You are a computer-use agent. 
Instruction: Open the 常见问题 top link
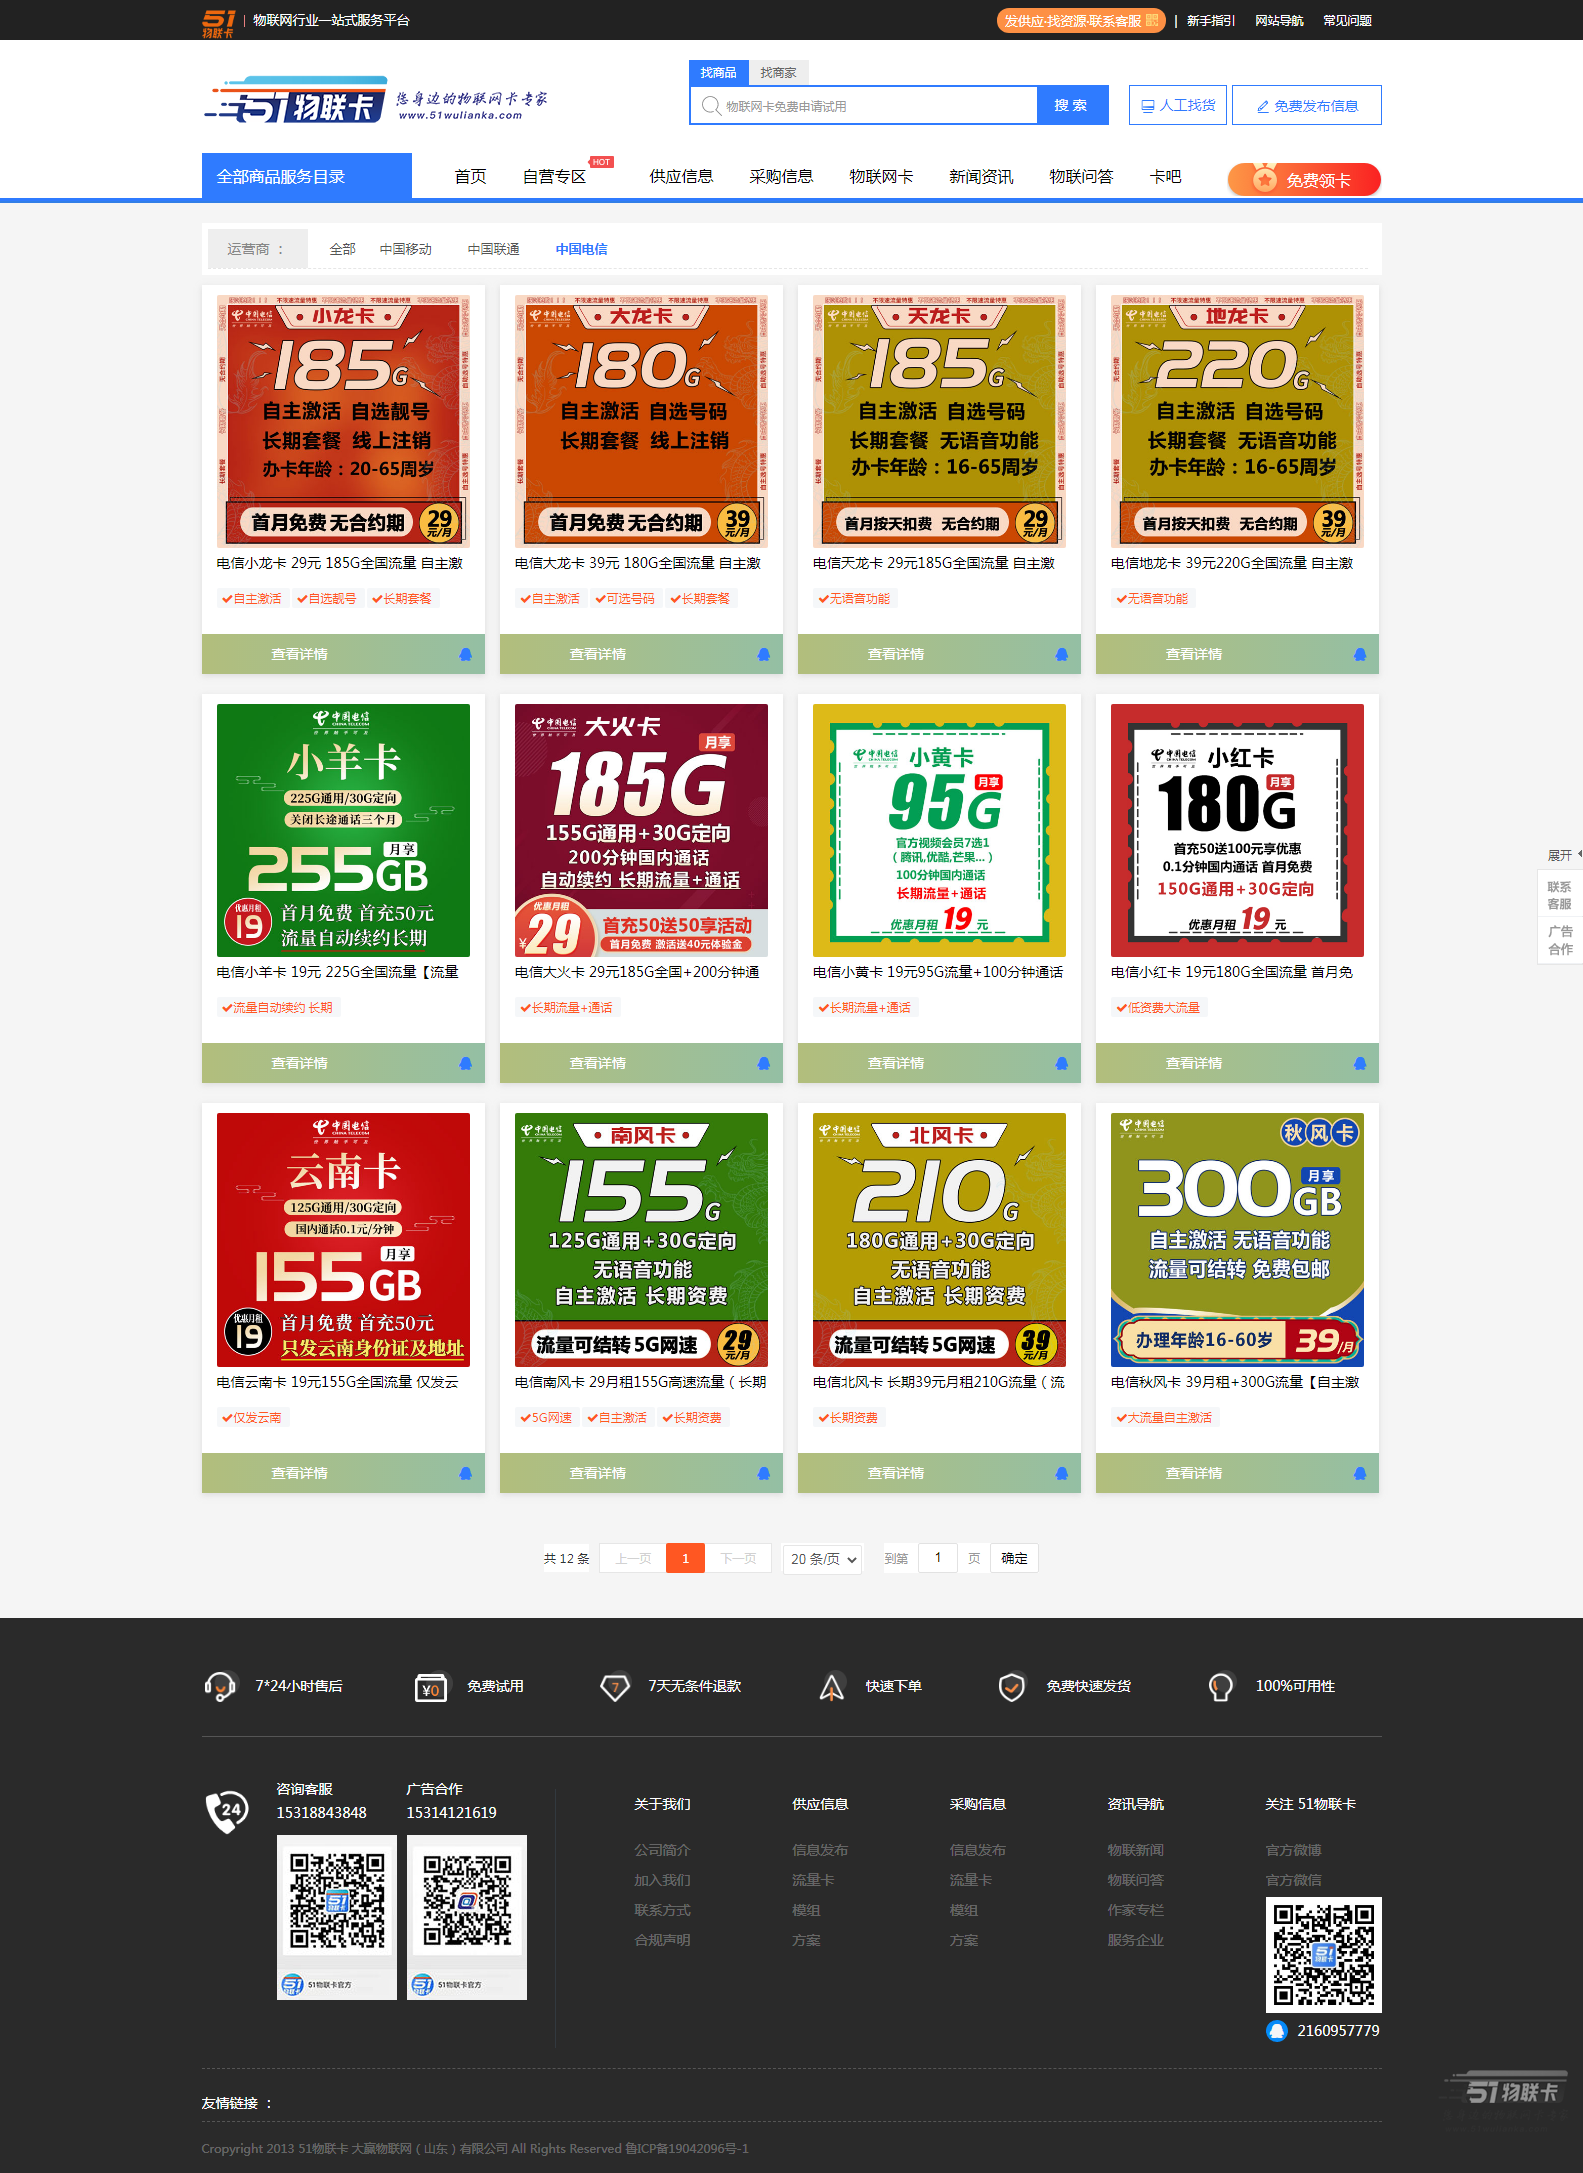click(x=1347, y=21)
